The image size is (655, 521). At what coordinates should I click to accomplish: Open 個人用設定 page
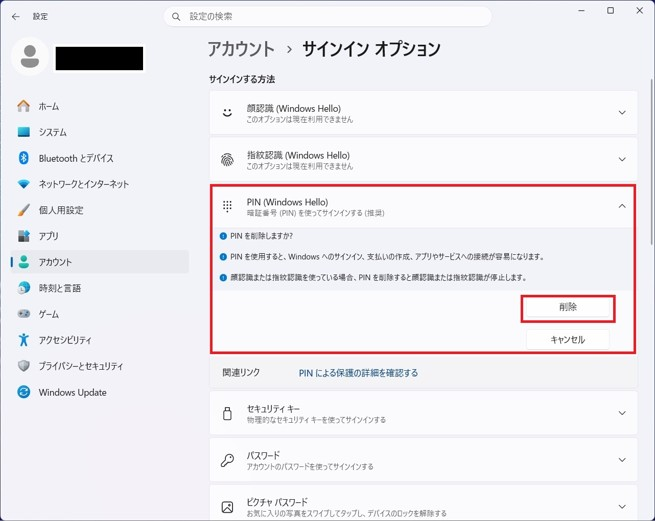coord(99,210)
